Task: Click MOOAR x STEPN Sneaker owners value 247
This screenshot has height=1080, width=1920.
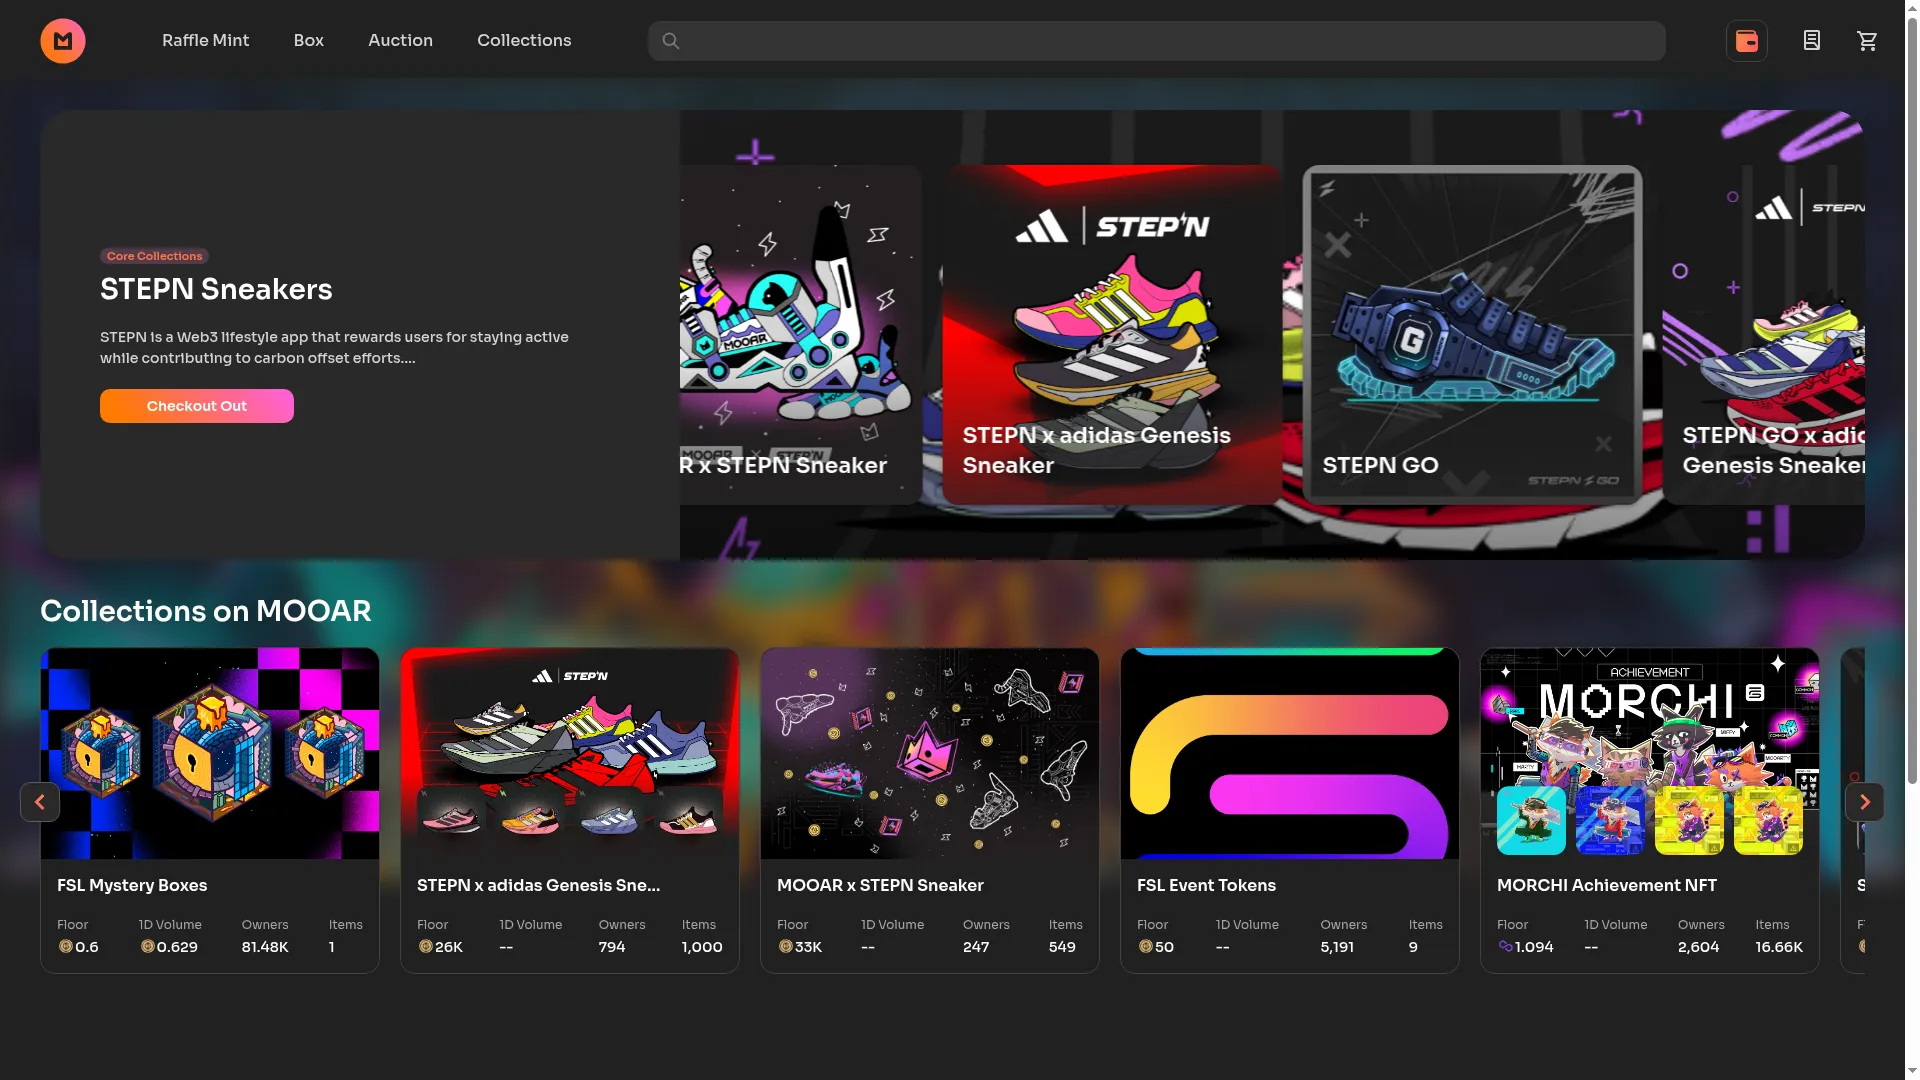Action: (x=976, y=947)
